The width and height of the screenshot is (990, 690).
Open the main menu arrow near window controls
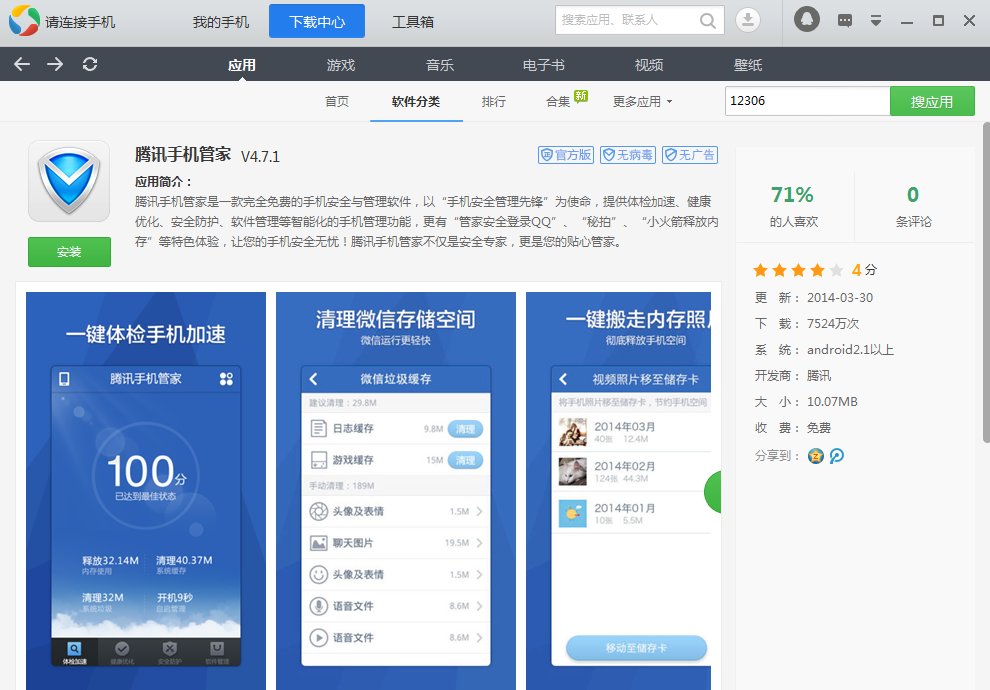point(875,19)
